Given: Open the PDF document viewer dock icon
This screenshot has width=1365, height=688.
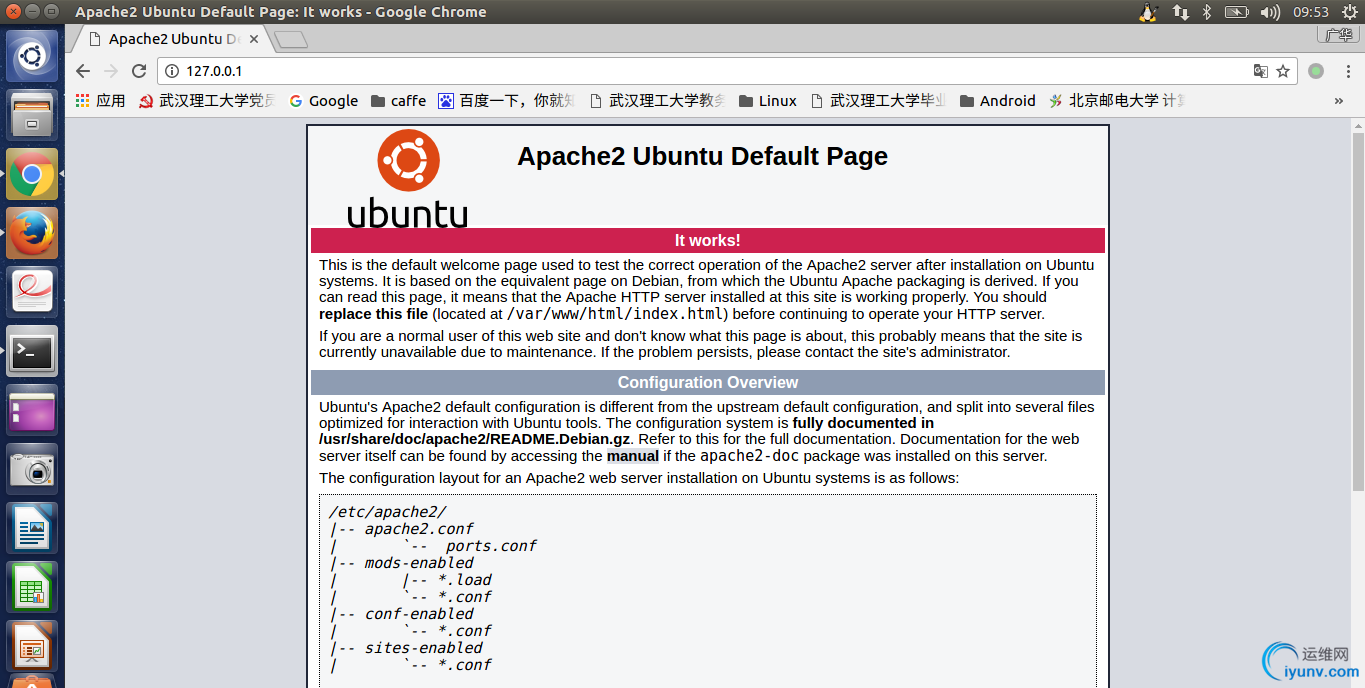Looking at the screenshot, I should pos(32,292).
